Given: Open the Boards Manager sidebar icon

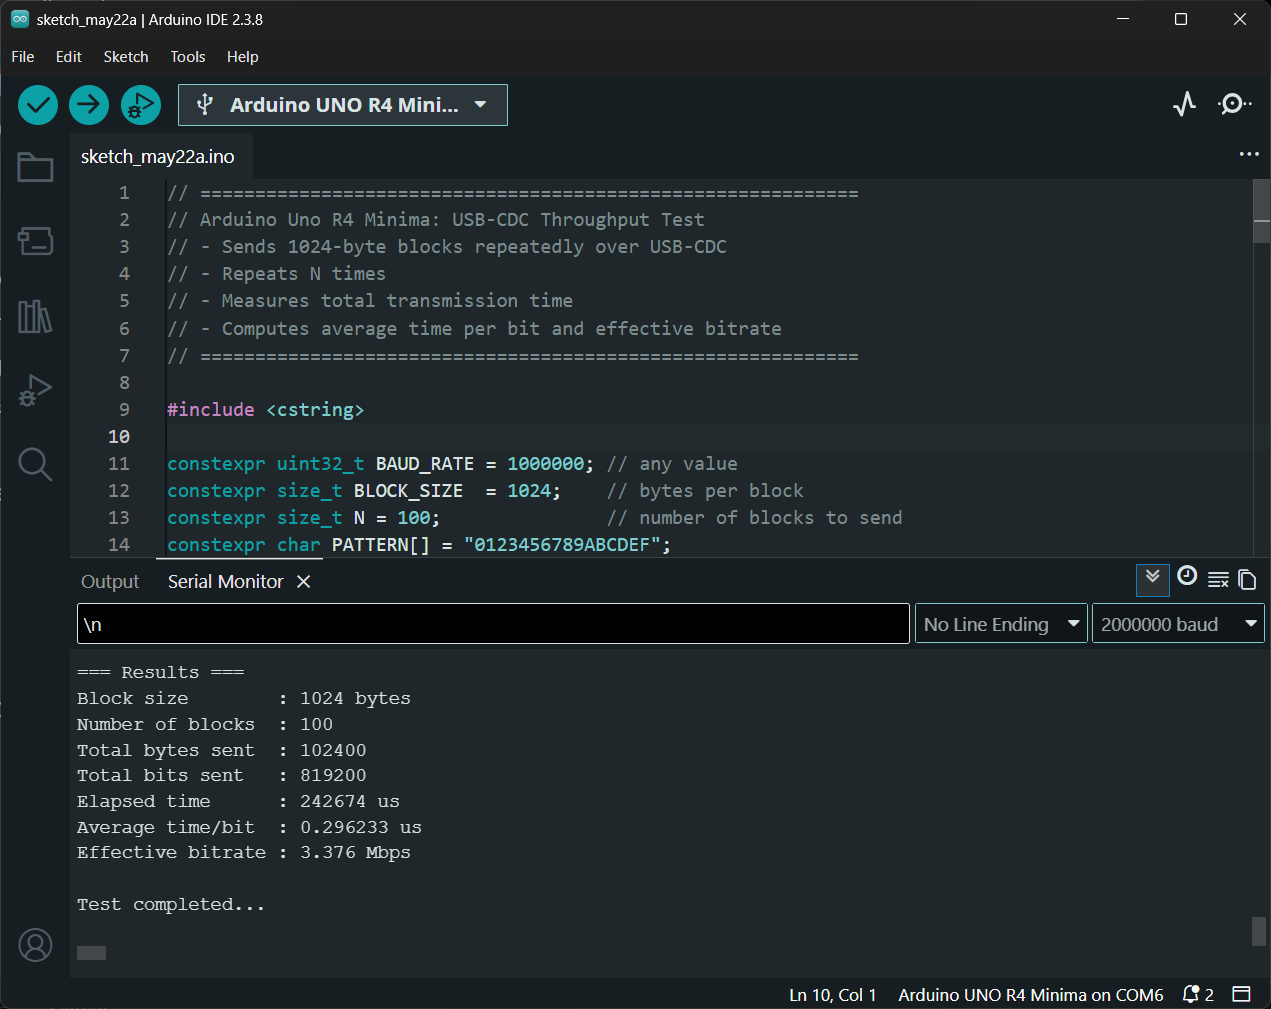Looking at the screenshot, I should [x=35, y=241].
